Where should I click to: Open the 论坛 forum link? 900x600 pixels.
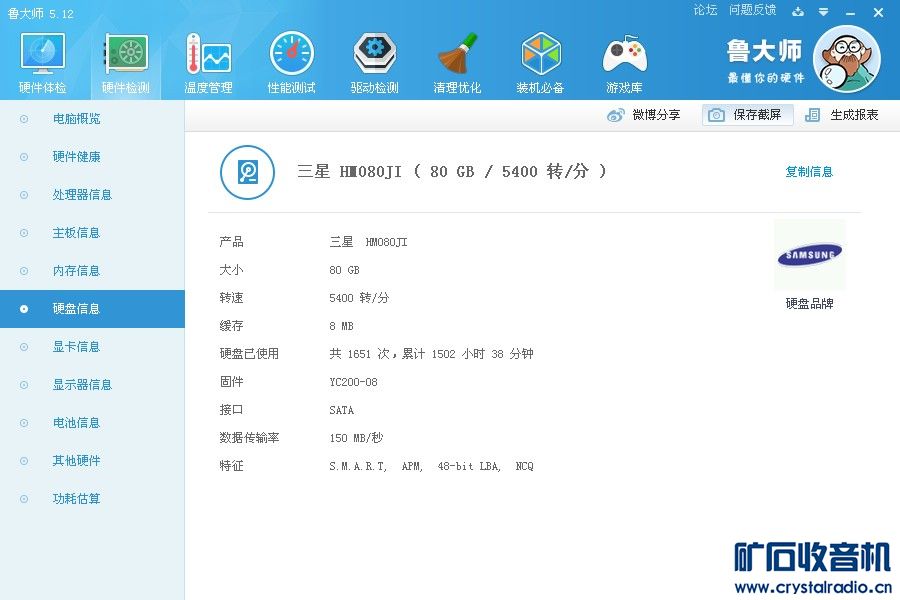[705, 10]
